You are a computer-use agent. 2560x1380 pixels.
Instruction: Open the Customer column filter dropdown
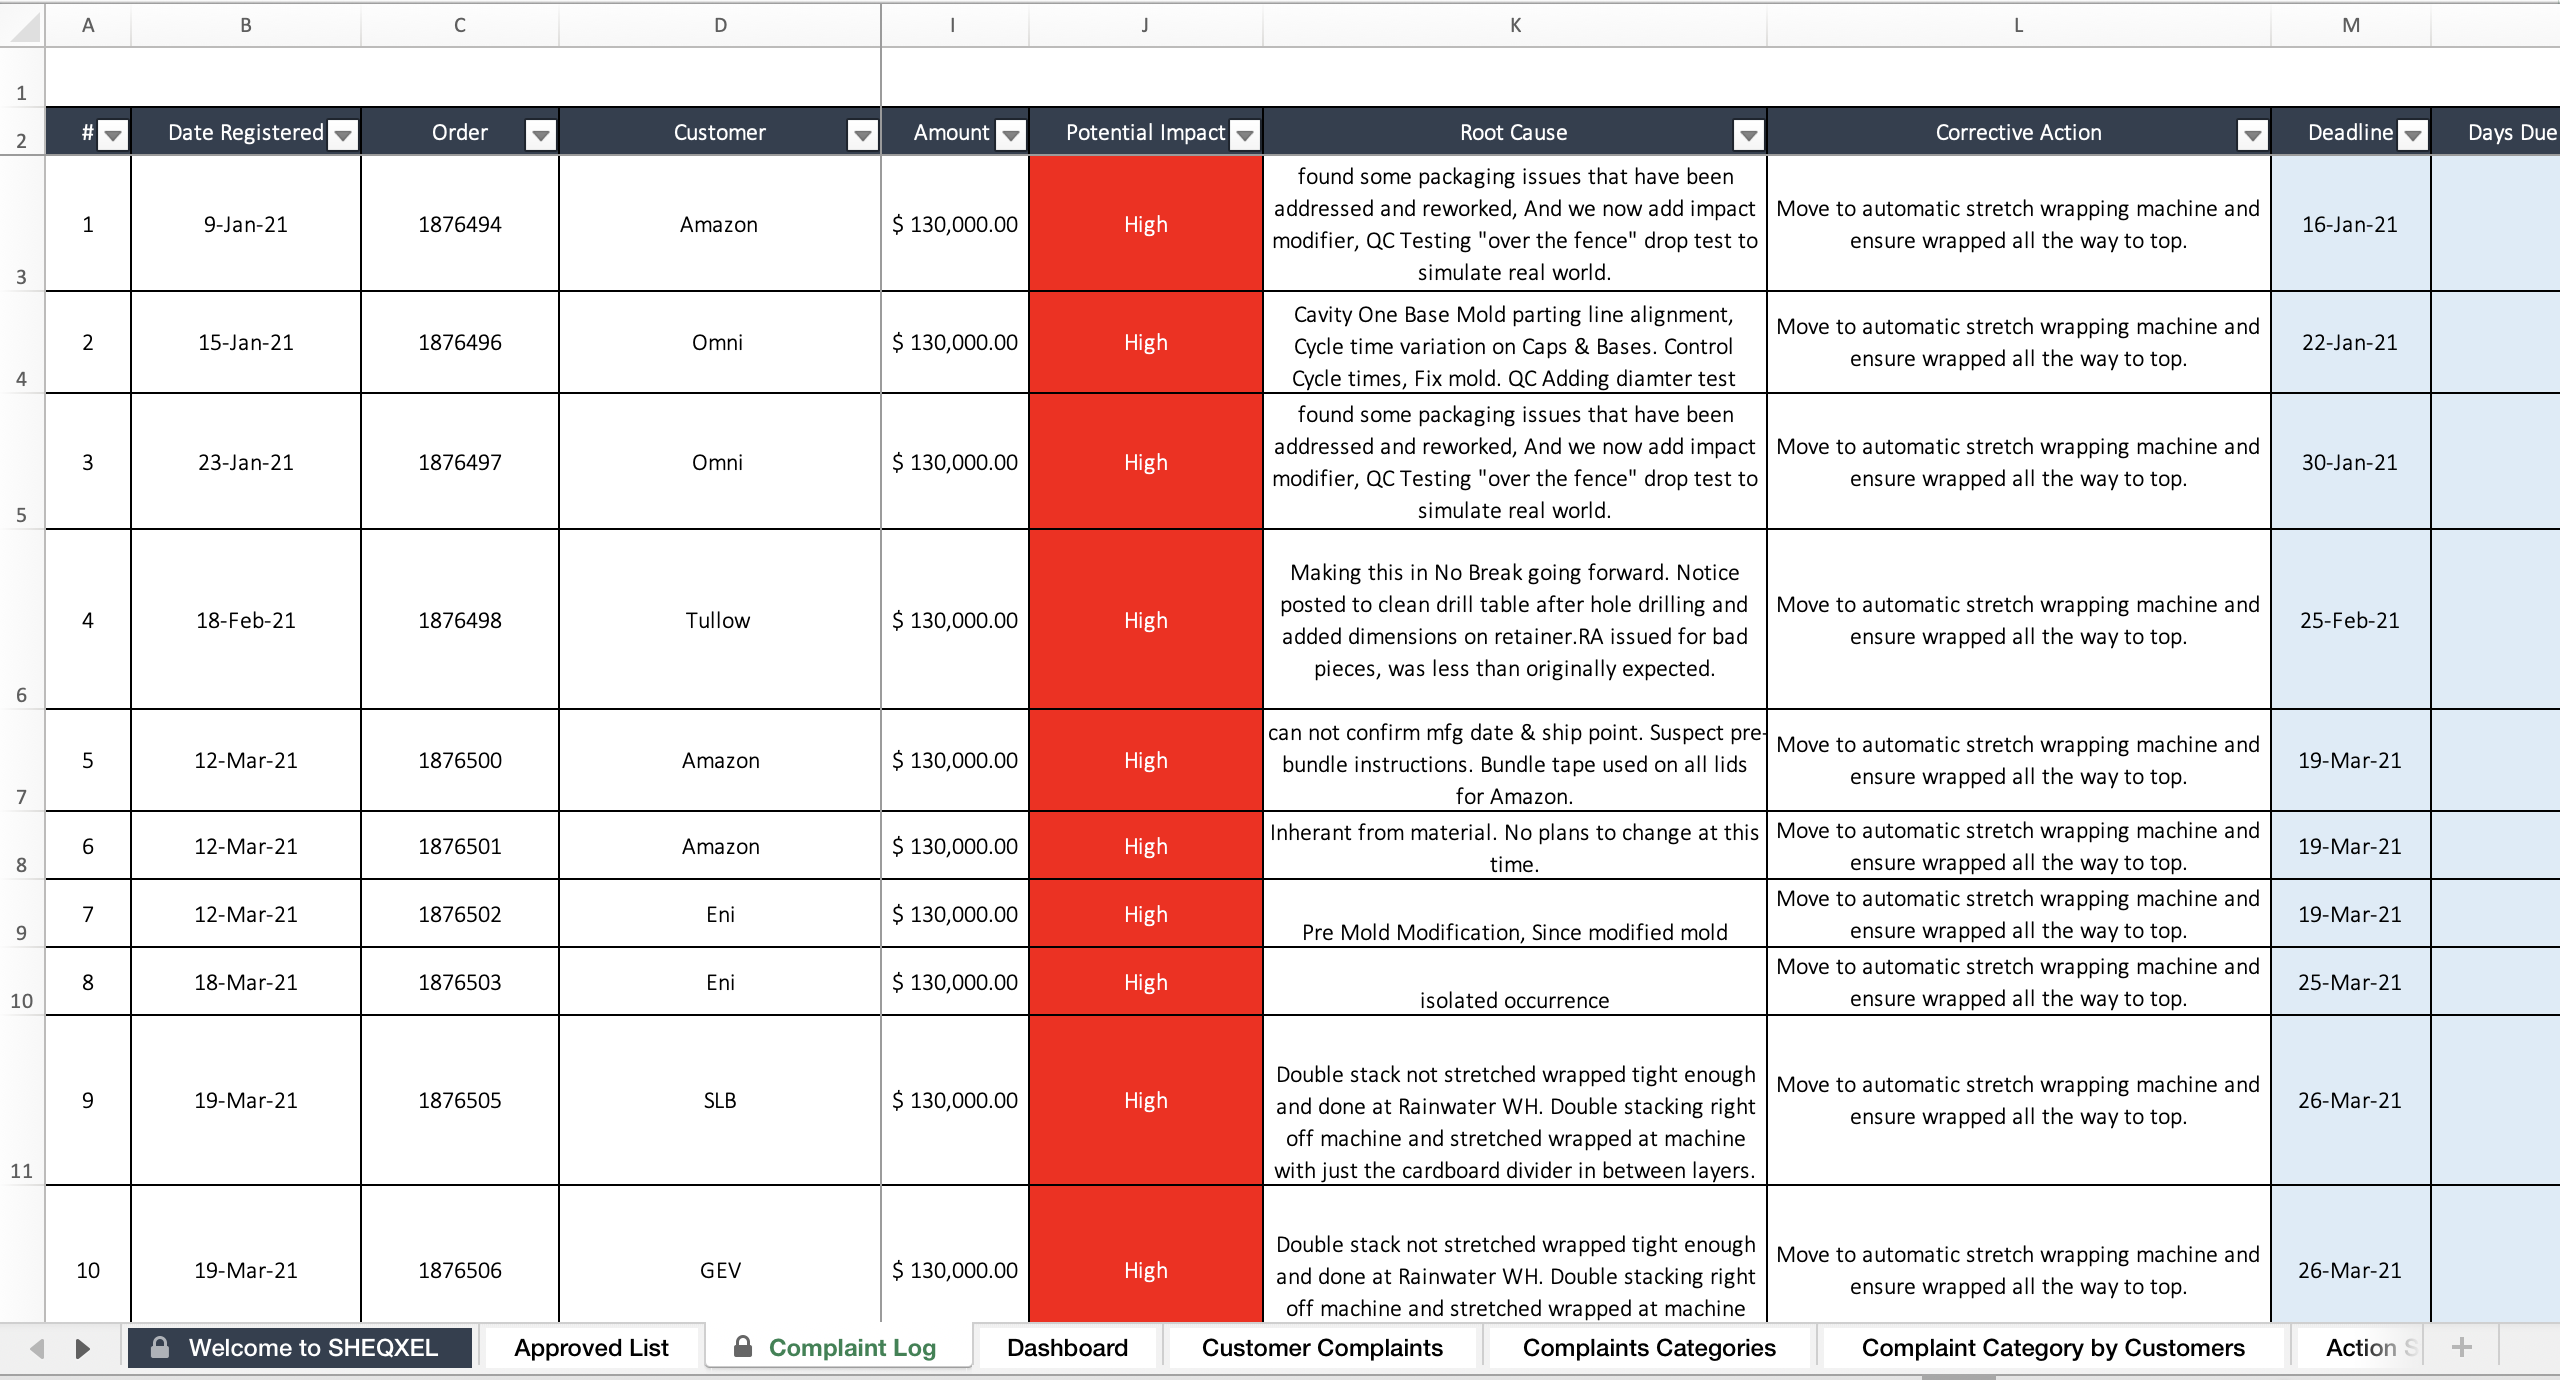pyautogui.click(x=862, y=134)
